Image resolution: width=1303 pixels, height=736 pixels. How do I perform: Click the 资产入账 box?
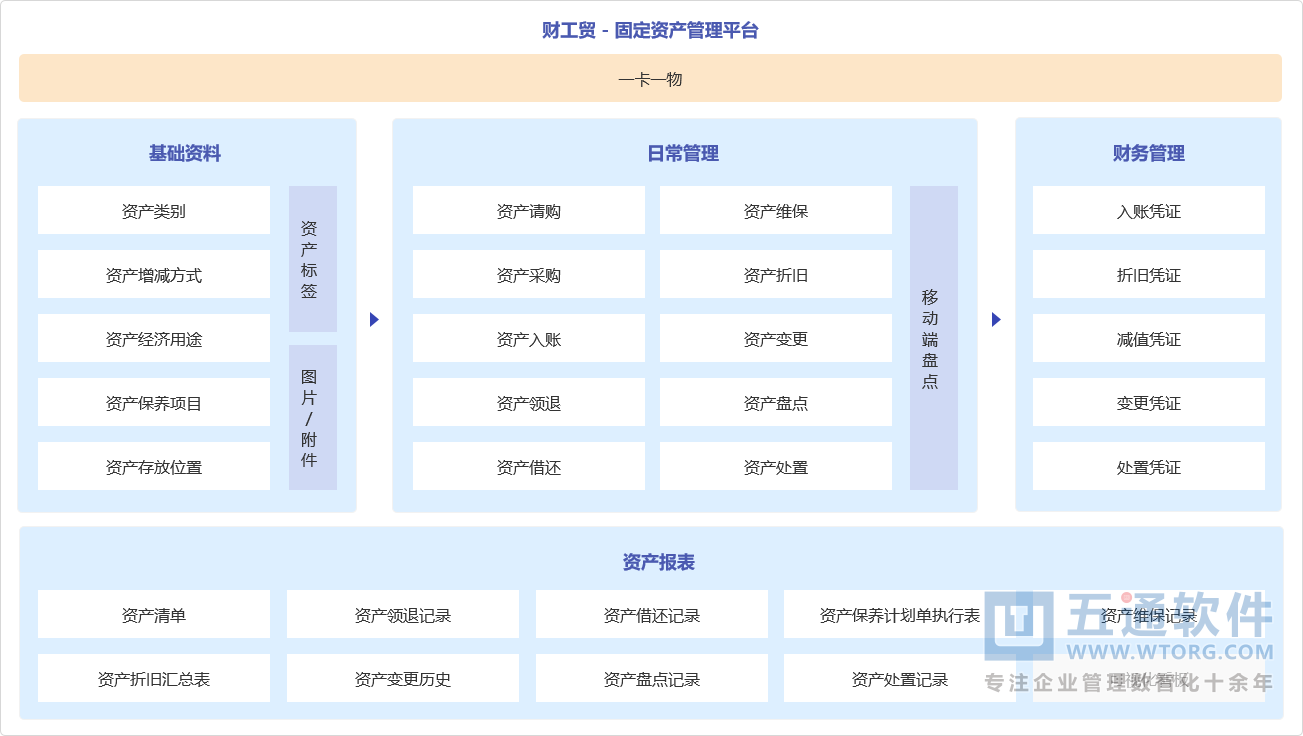[x=529, y=339]
